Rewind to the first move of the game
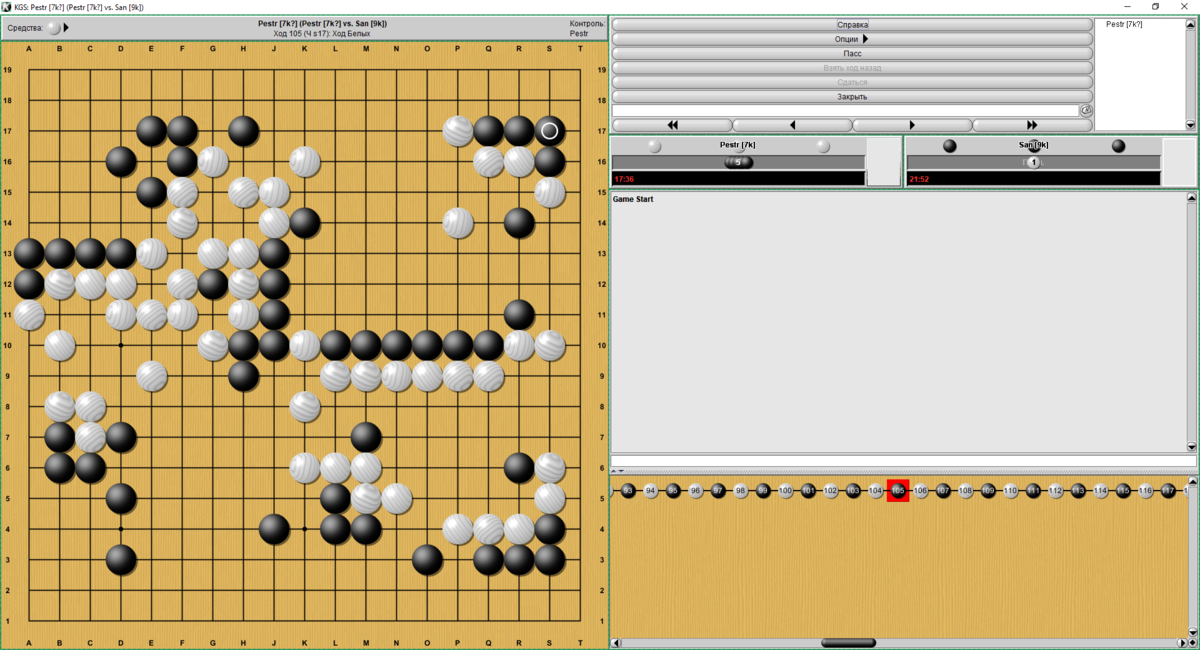The width and height of the screenshot is (1200, 650). point(671,124)
